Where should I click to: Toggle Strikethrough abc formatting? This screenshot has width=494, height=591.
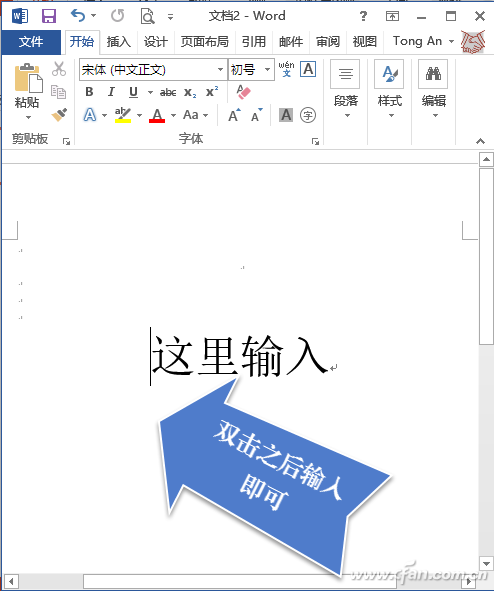[168, 92]
